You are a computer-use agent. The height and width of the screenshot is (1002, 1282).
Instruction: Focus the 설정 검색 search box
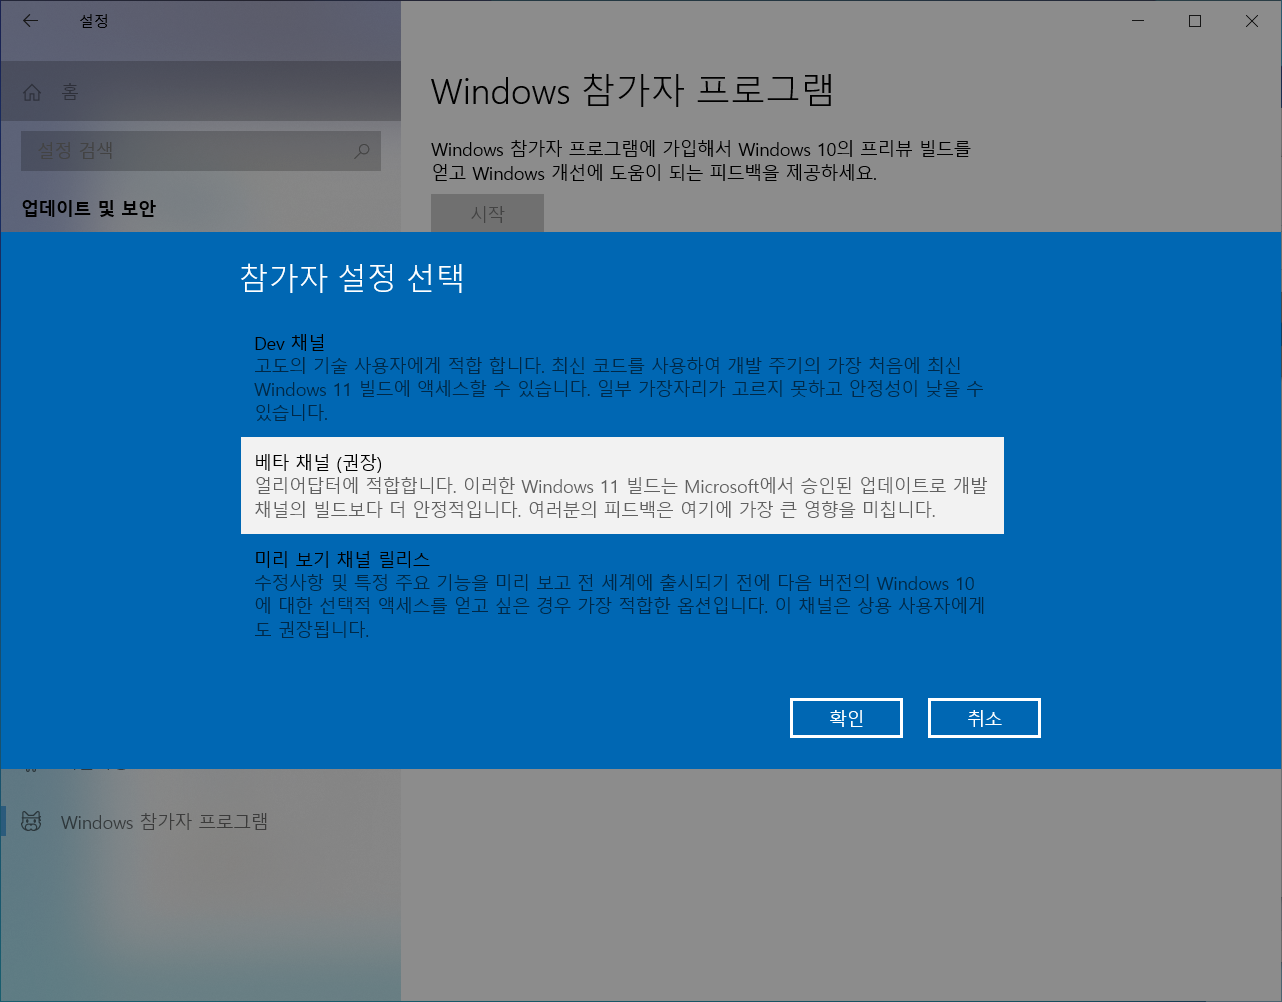[x=200, y=151]
